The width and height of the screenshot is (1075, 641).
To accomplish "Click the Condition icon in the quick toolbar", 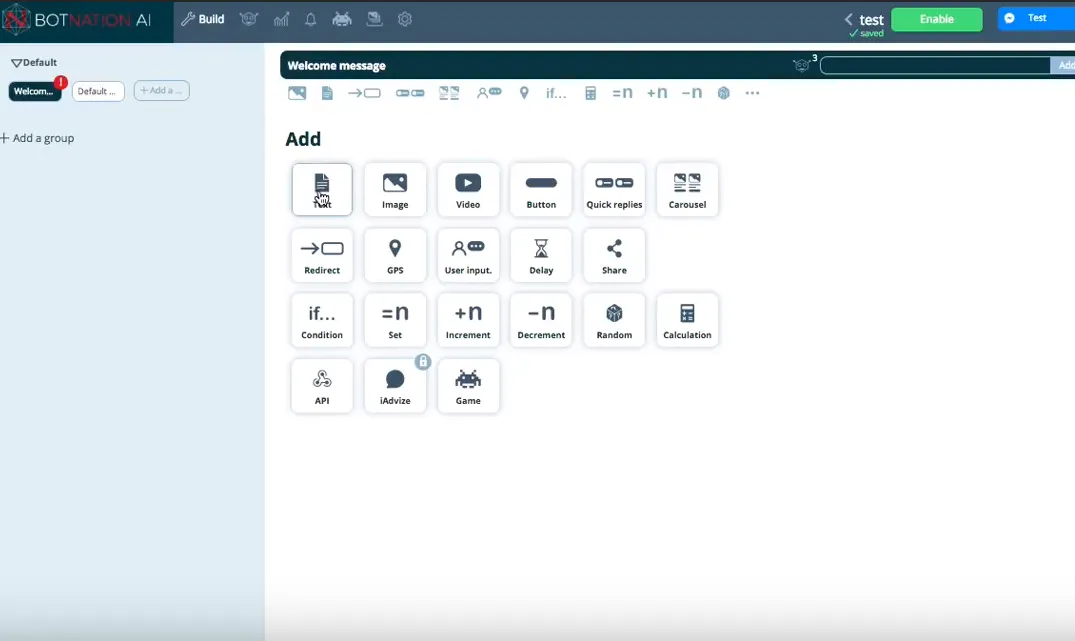I will coord(556,92).
